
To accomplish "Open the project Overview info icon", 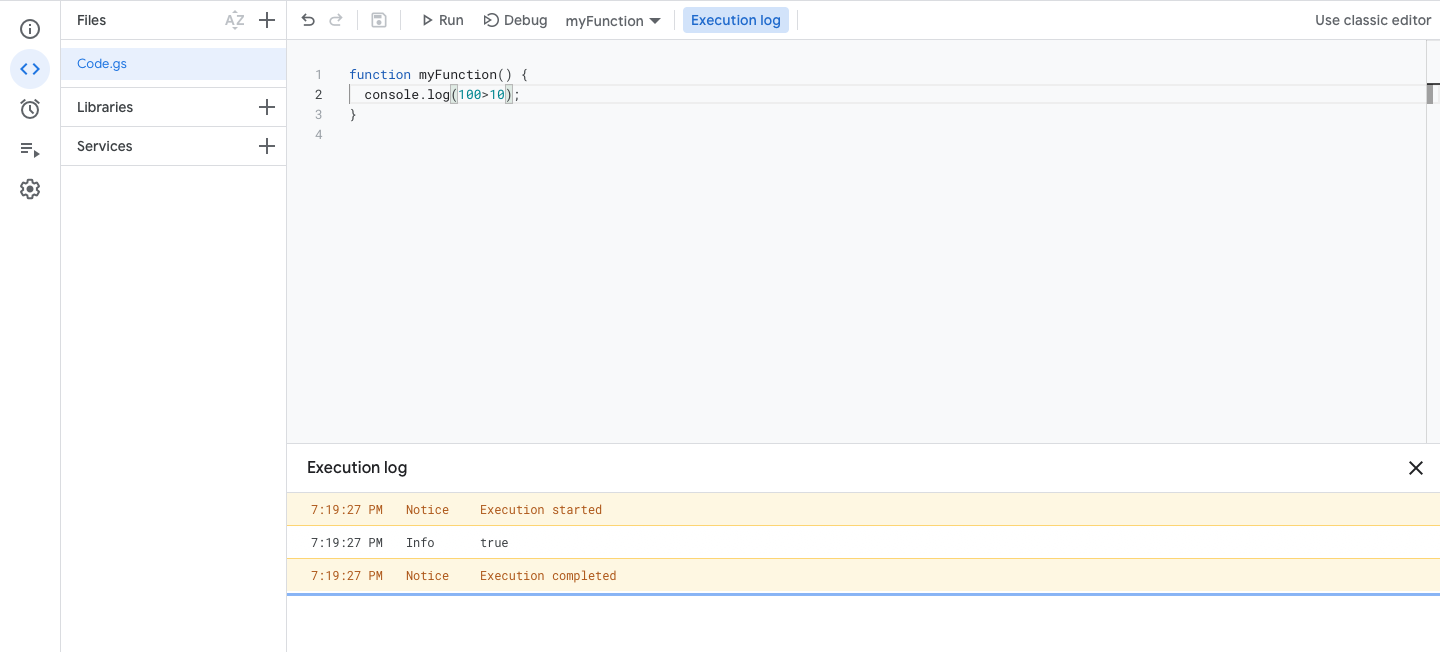I will 30,29.
